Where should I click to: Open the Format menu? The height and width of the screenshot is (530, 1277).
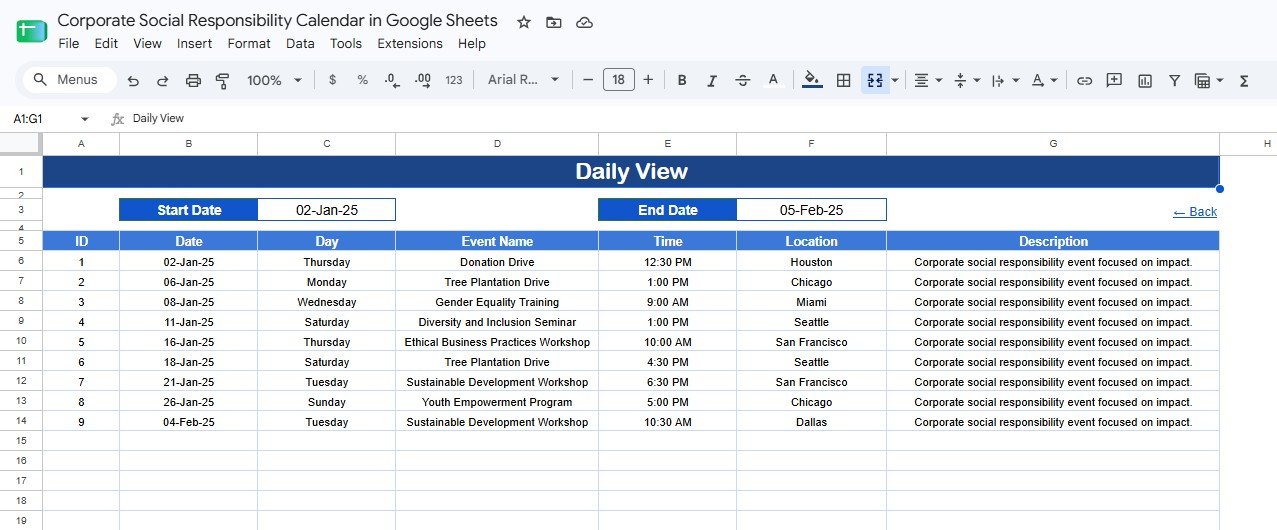click(x=249, y=43)
